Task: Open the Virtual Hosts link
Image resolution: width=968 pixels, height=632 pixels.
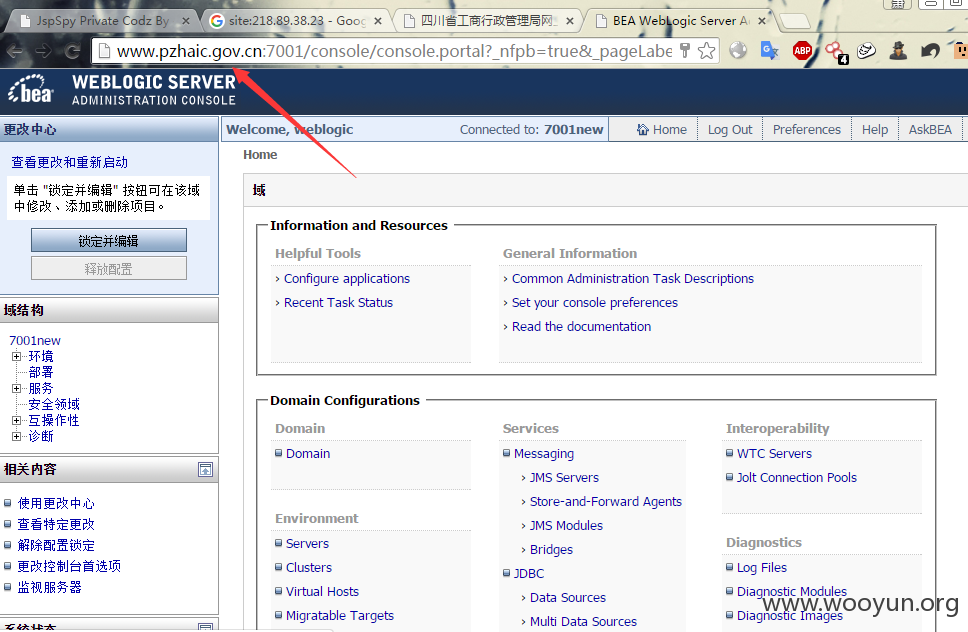Action: pyautogui.click(x=322, y=592)
